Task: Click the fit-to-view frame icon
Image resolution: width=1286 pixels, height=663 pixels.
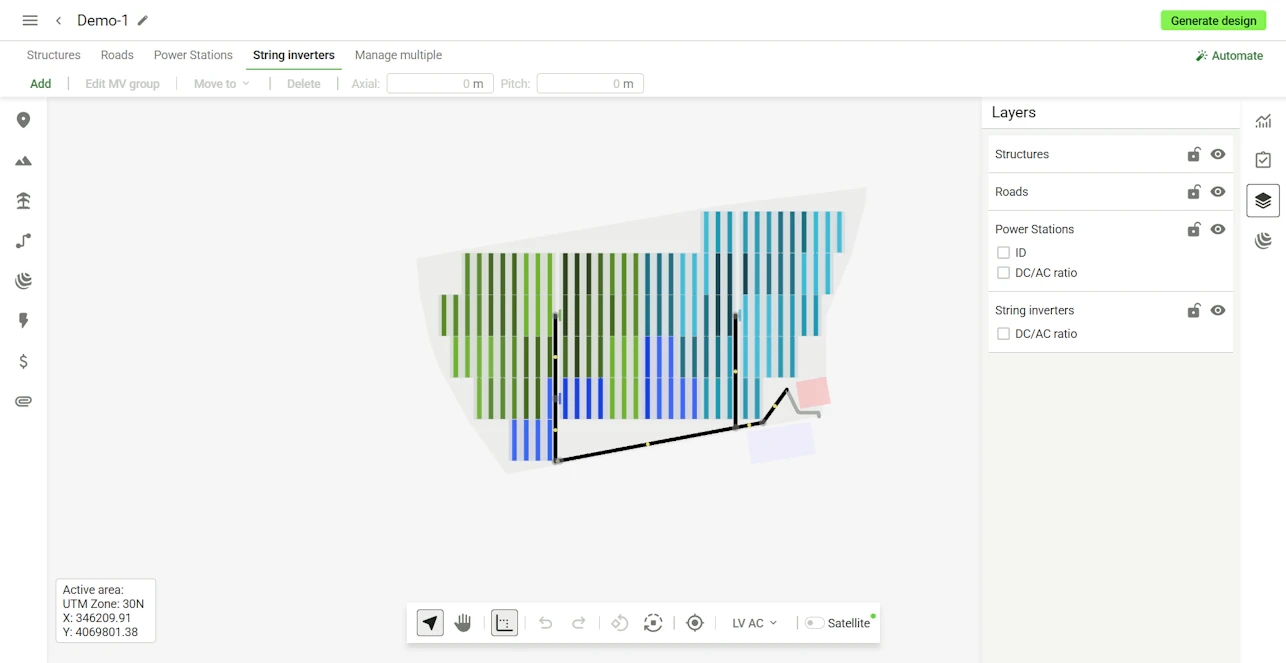Action: click(x=653, y=623)
